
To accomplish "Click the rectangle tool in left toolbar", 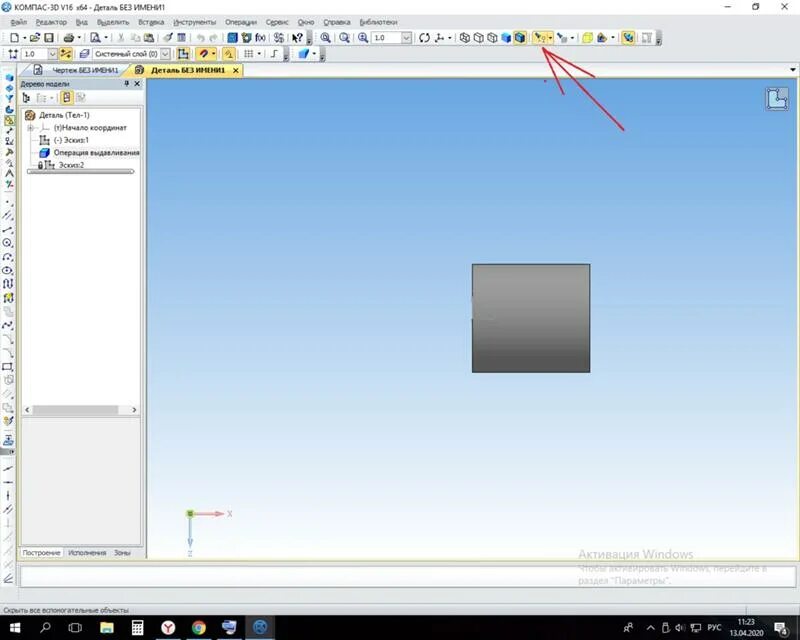I will pyautogui.click(x=8, y=367).
